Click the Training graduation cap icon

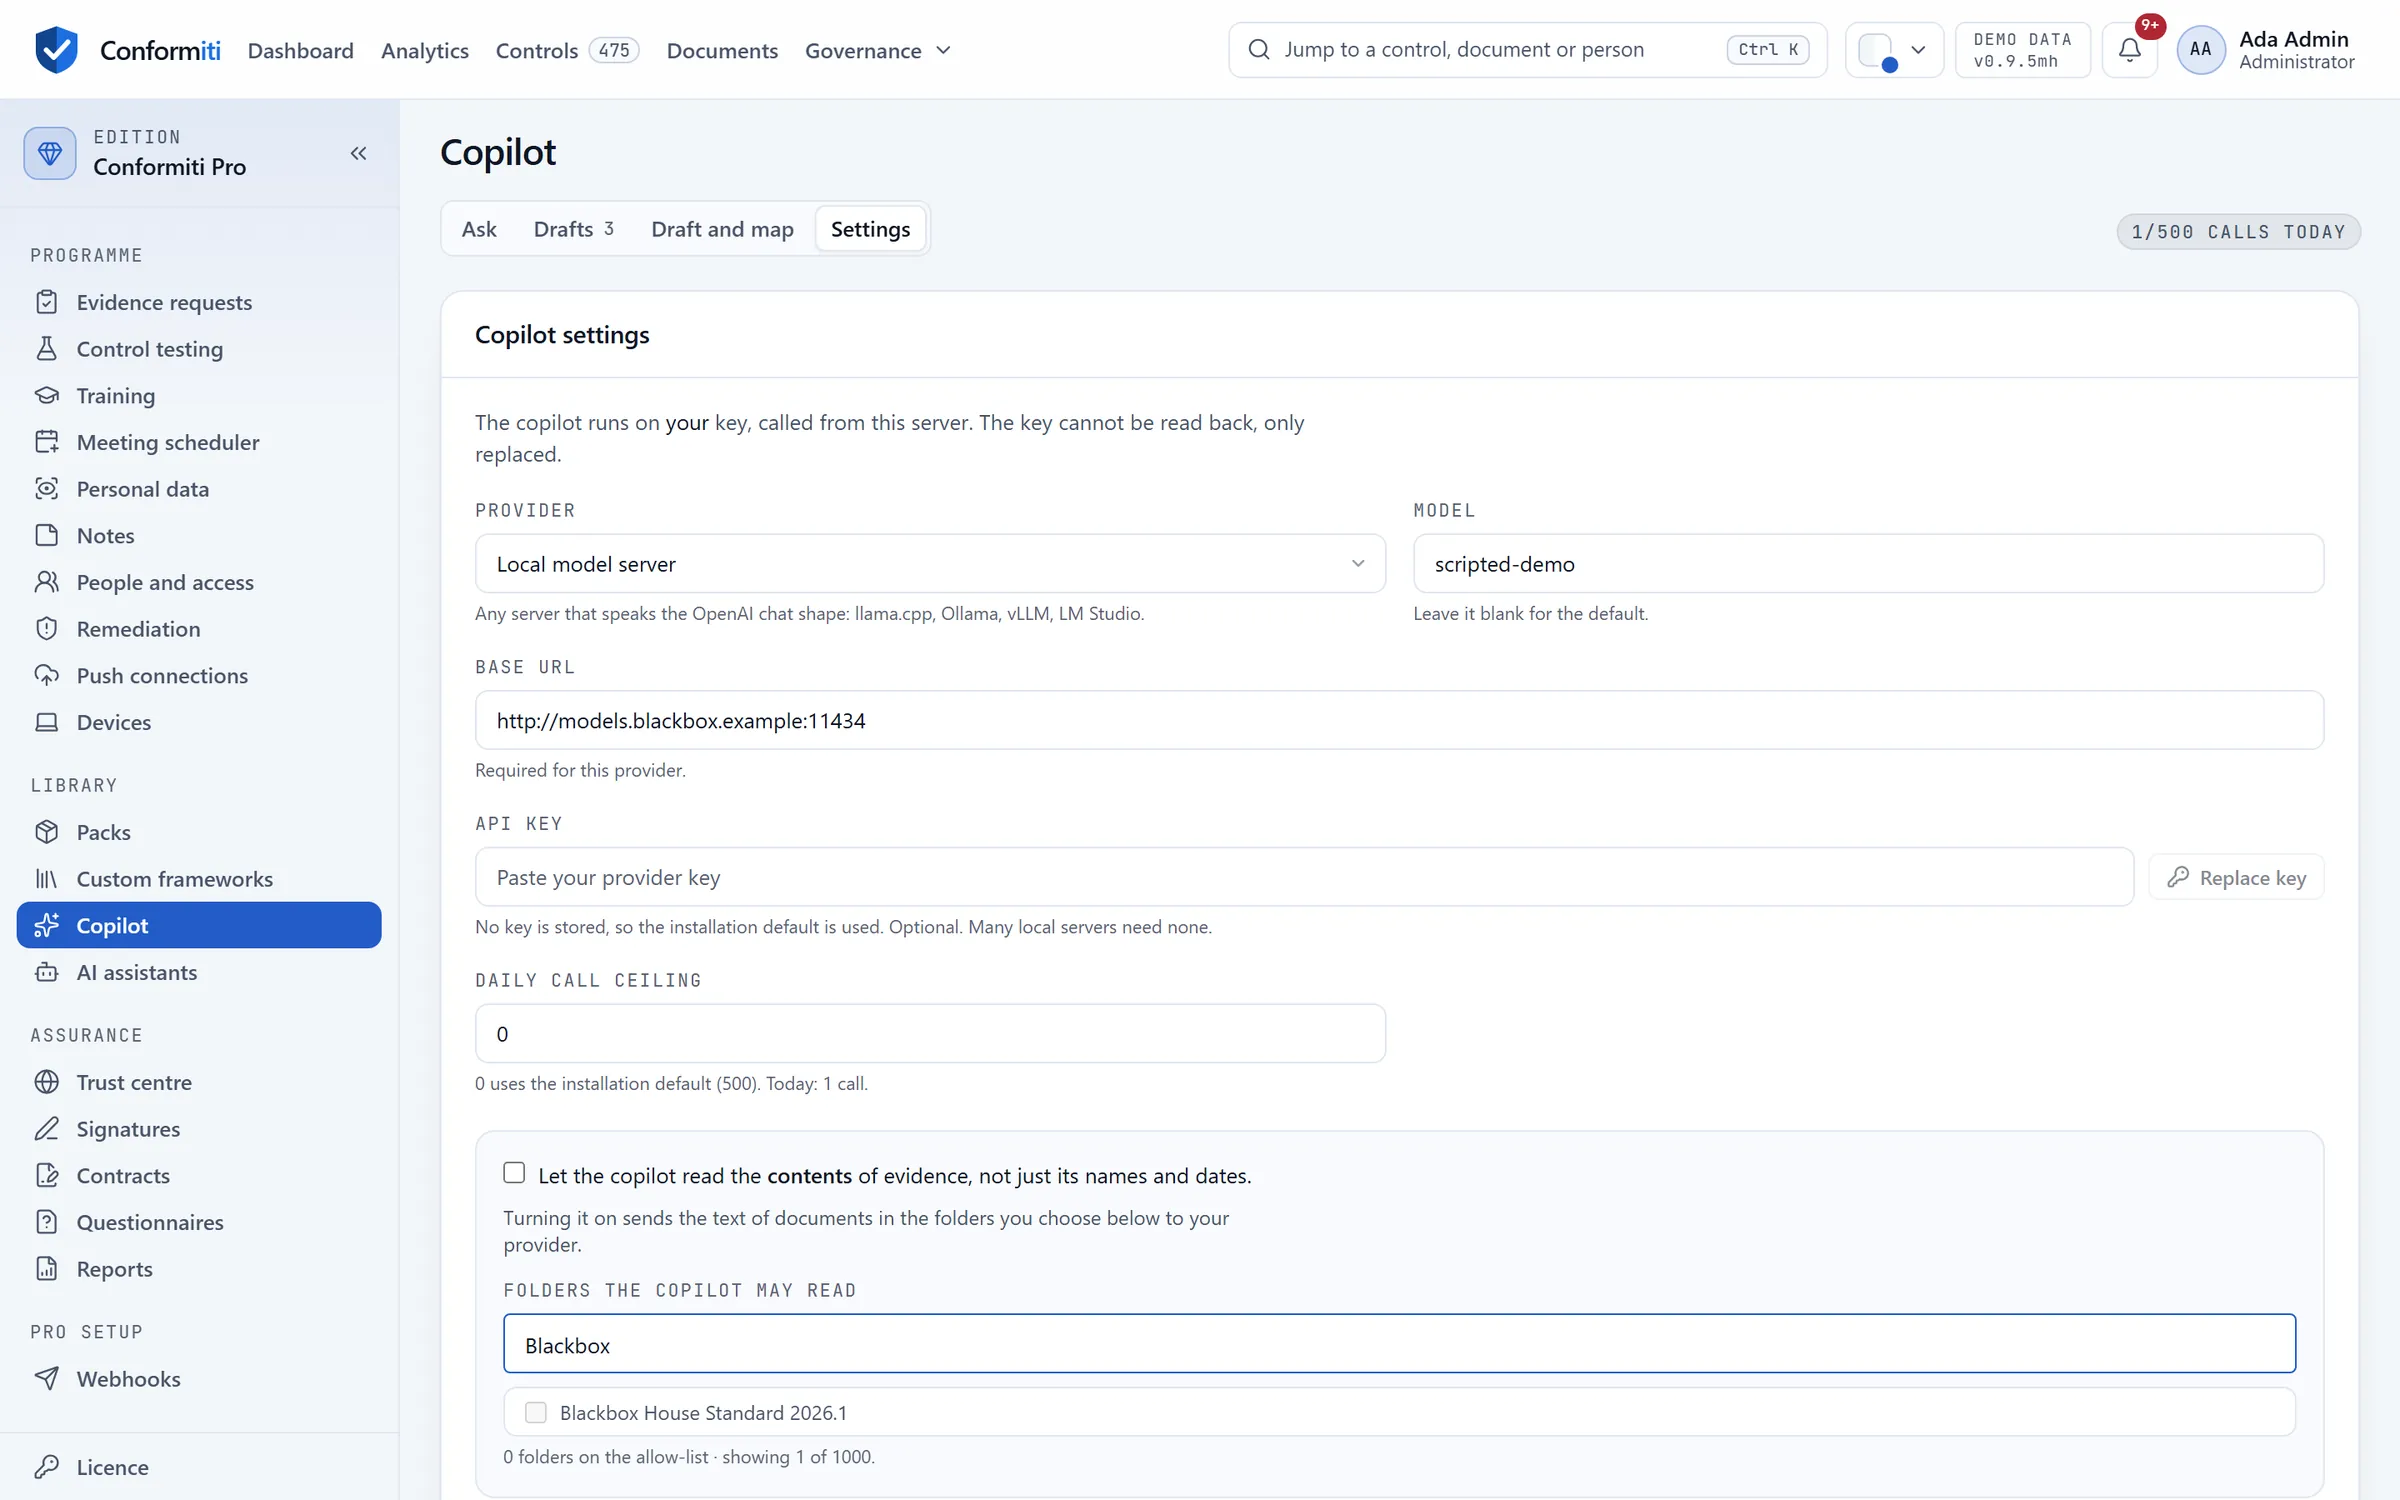coord(47,395)
